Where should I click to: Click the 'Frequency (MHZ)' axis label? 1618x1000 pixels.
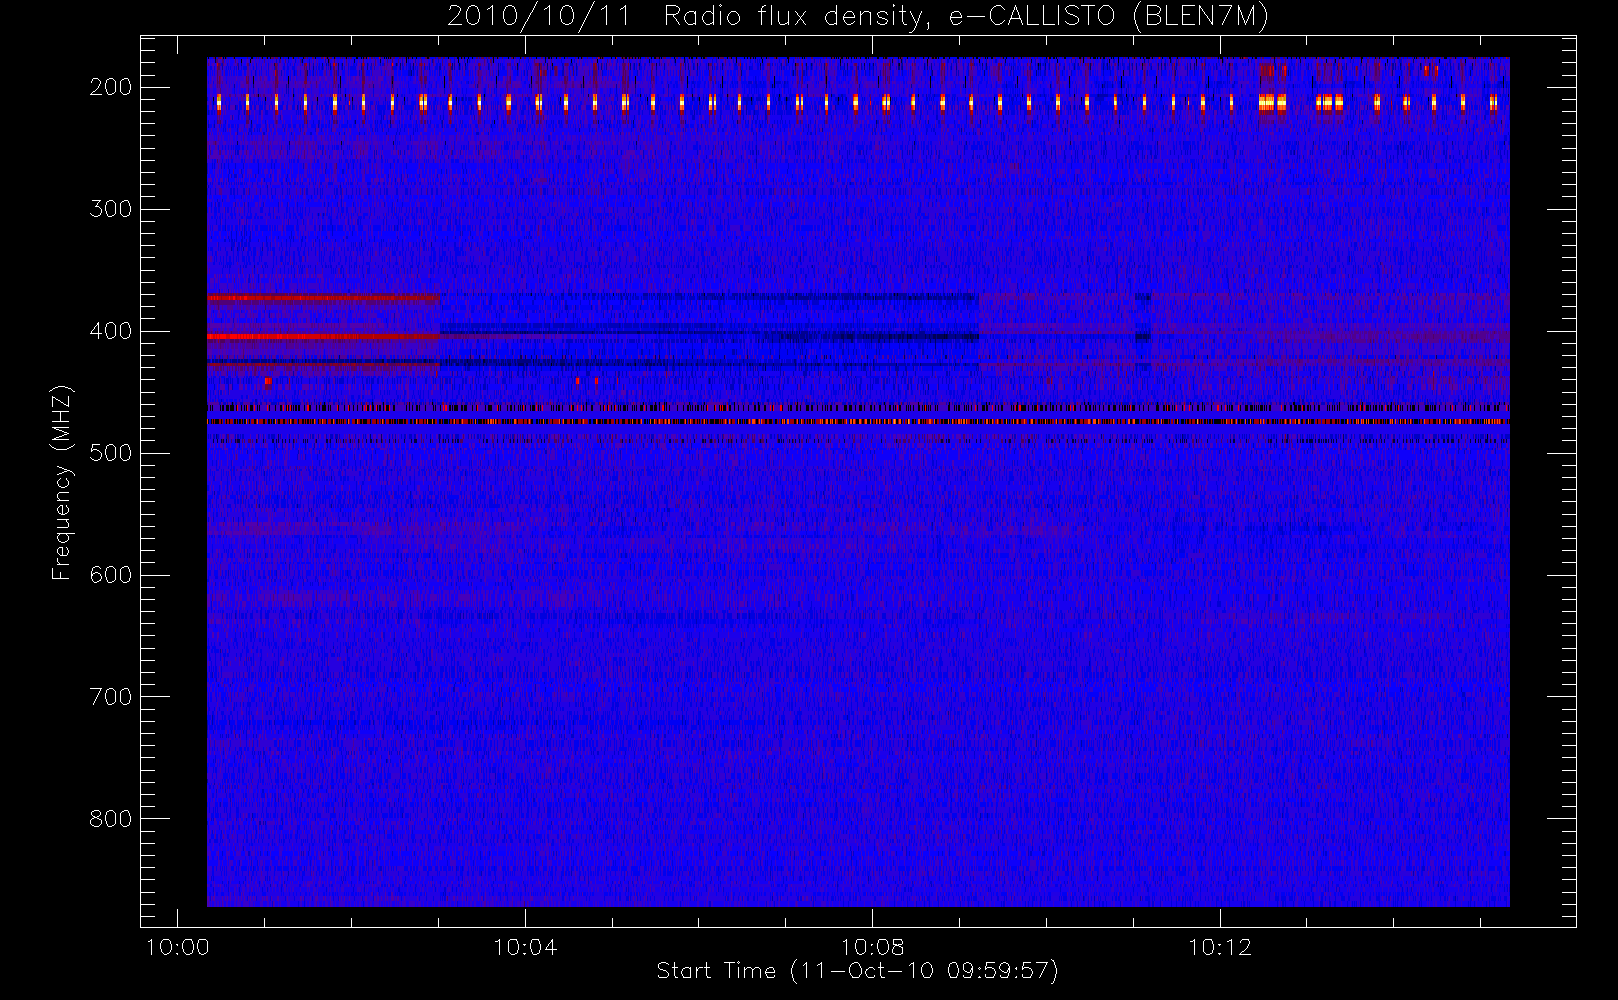(62, 482)
